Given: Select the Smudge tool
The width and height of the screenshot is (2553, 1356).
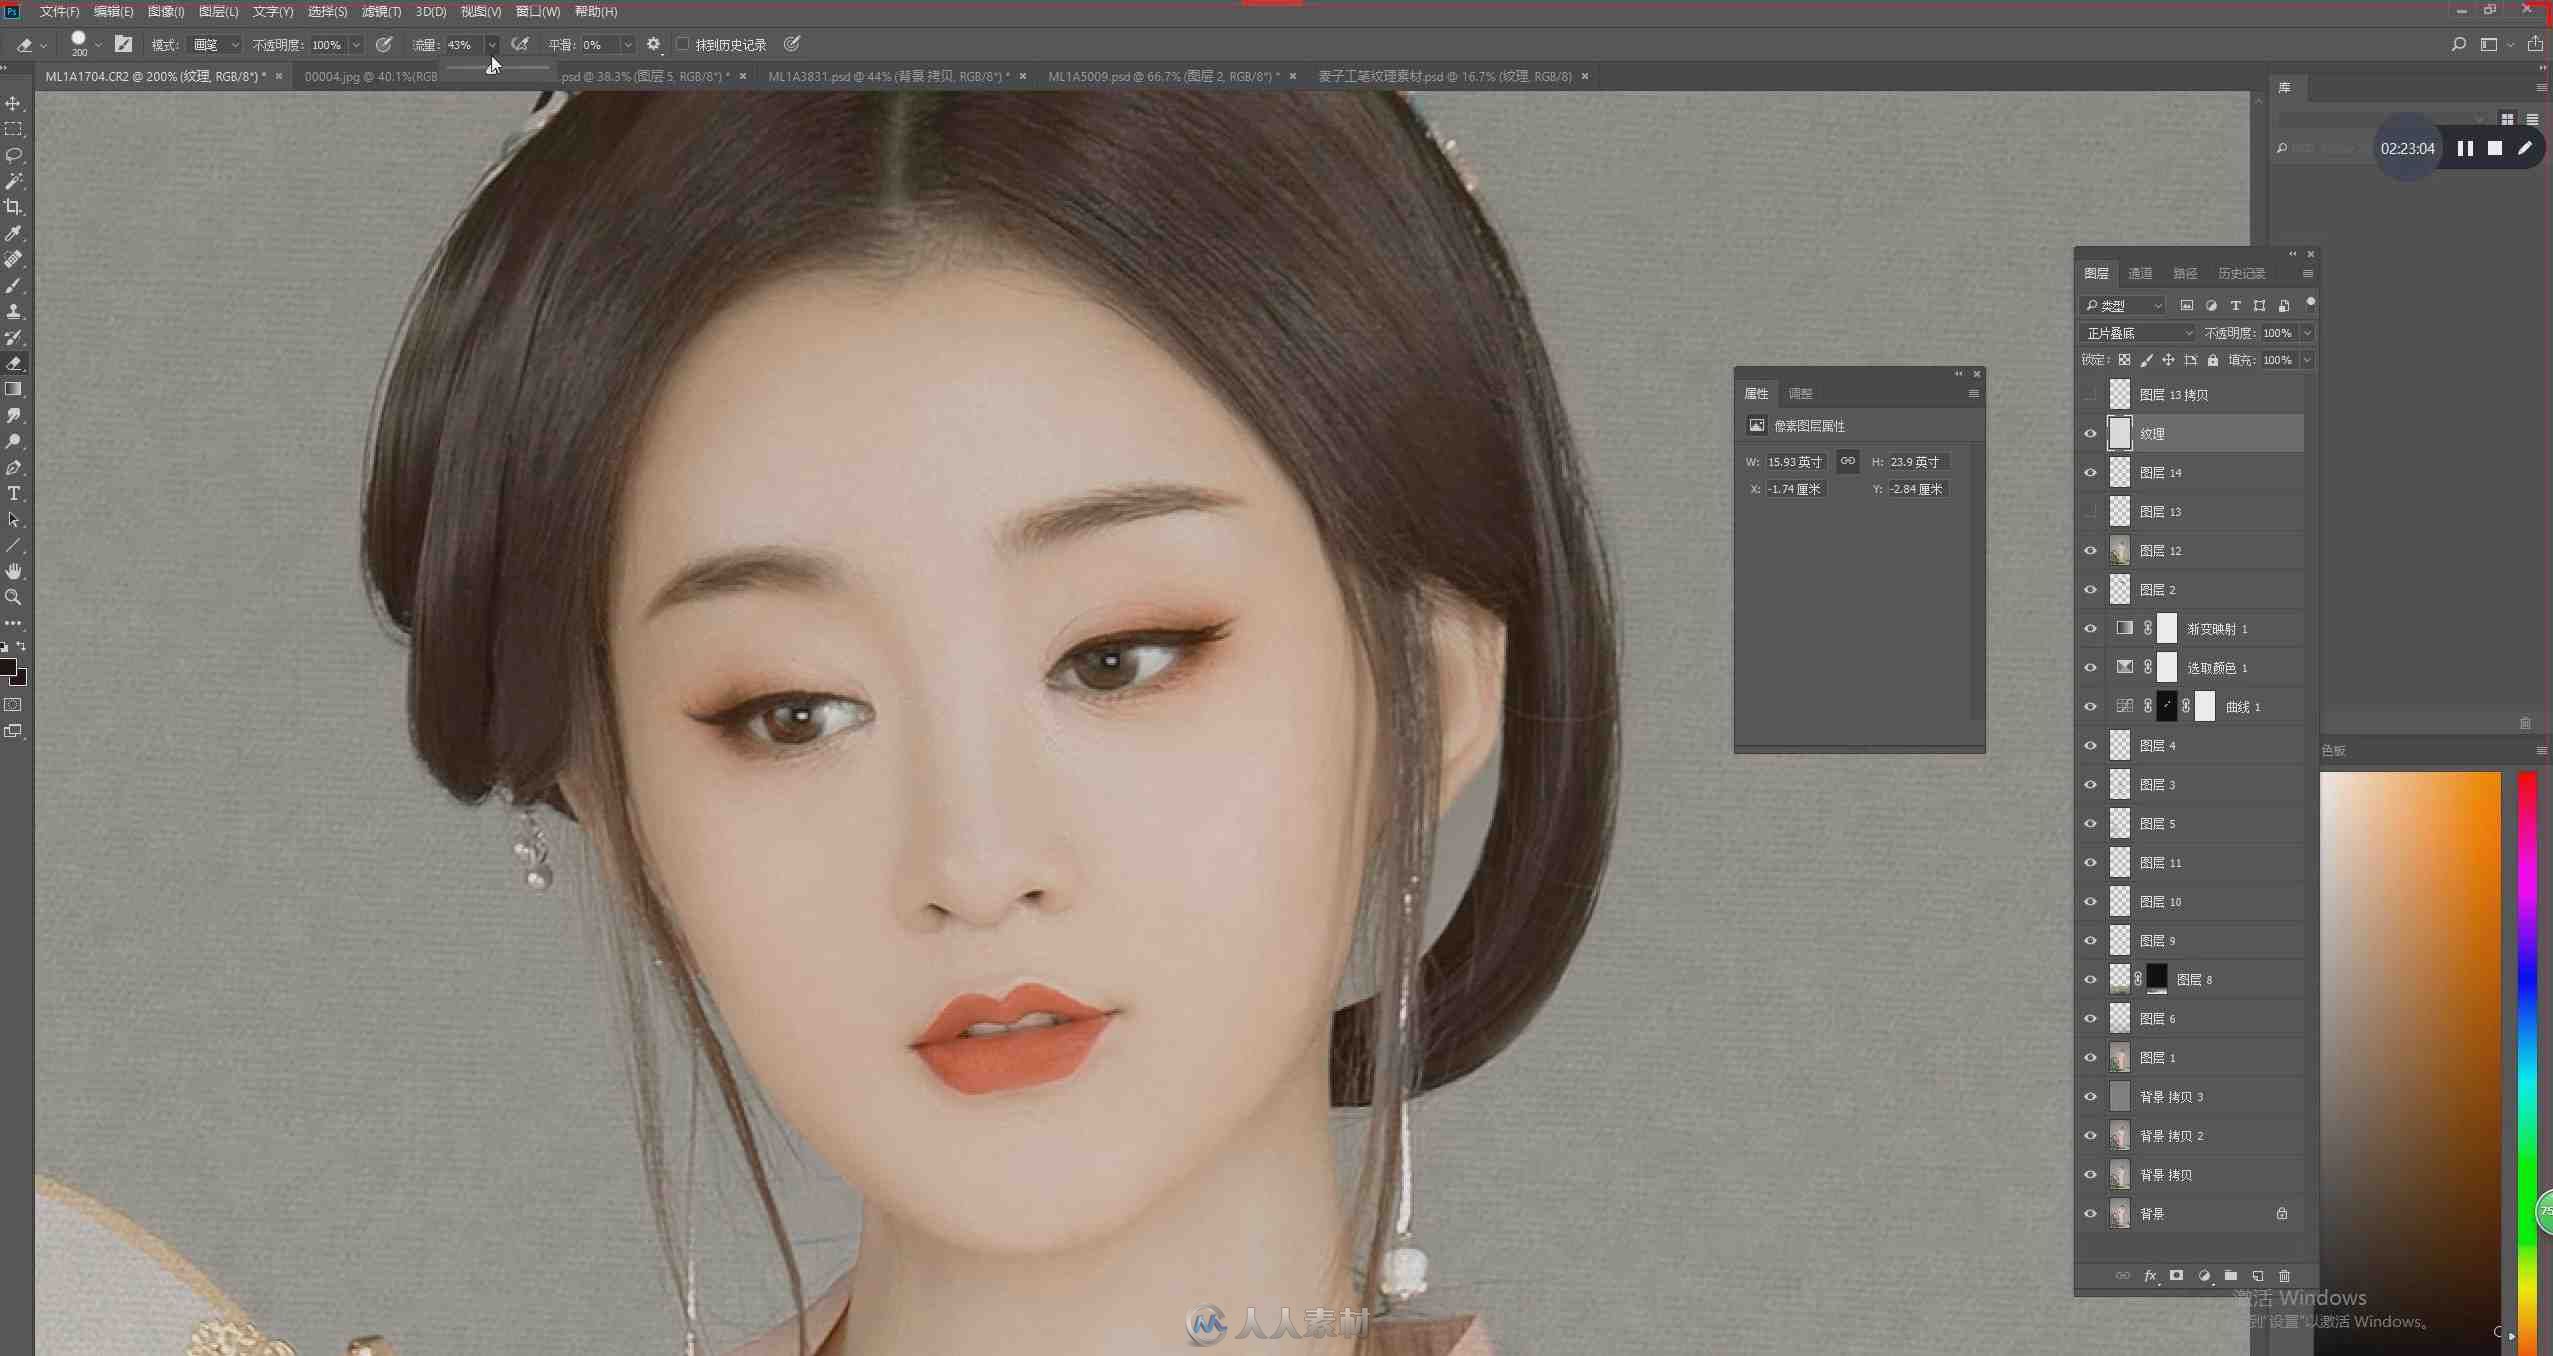Looking at the screenshot, I should pyautogui.click(x=13, y=415).
